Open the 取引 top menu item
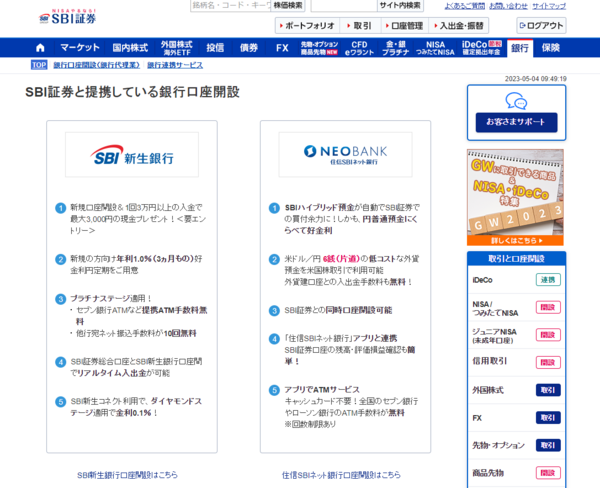This screenshot has height=488, width=600. 360,26
